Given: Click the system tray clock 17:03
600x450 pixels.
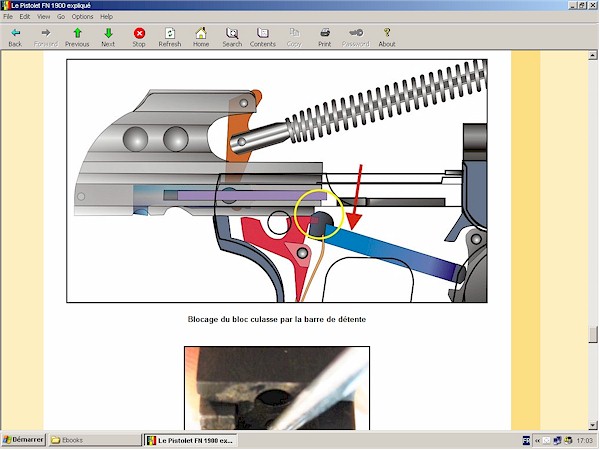Looking at the screenshot, I should 584,440.
